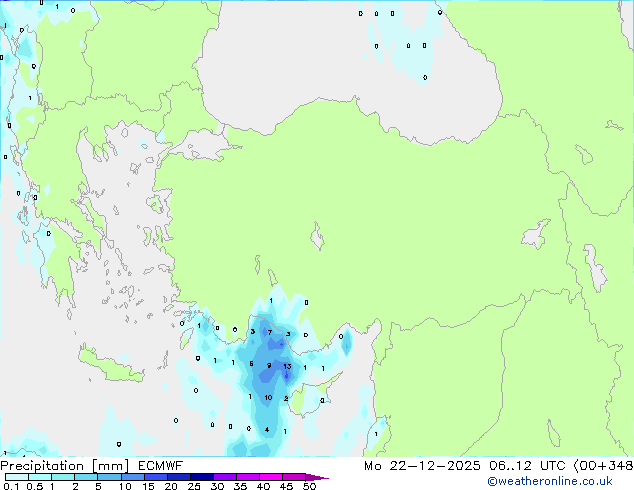Click the '25' legend scale label

(194, 486)
